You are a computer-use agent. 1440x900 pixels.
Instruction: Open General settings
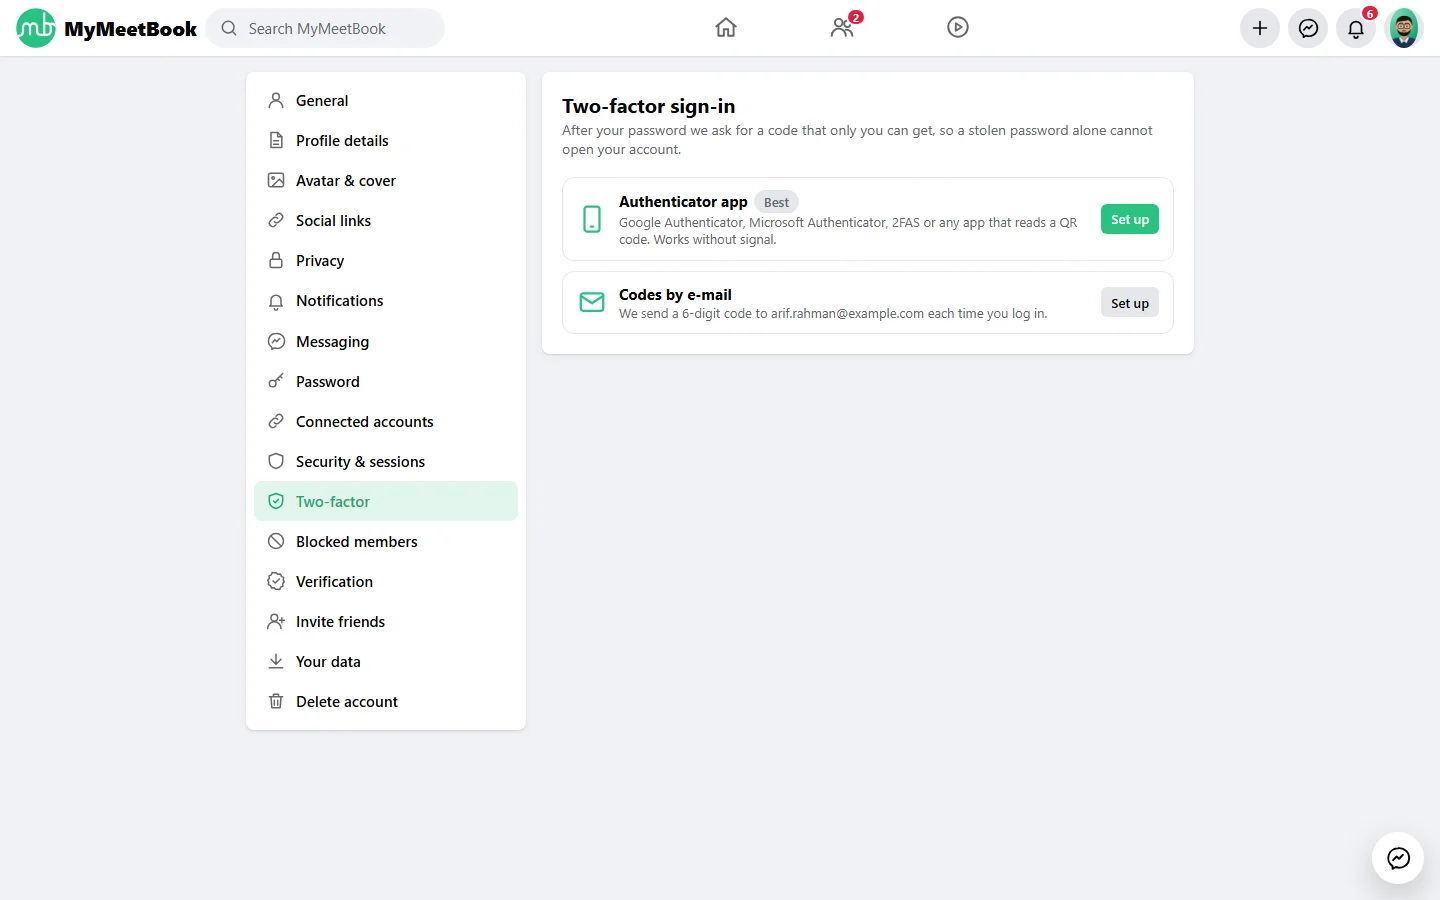[x=386, y=101]
